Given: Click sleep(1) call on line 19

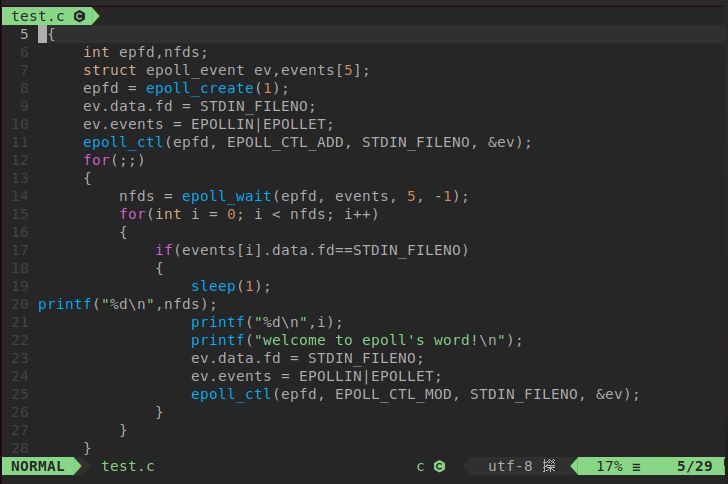Looking at the screenshot, I should (227, 286).
